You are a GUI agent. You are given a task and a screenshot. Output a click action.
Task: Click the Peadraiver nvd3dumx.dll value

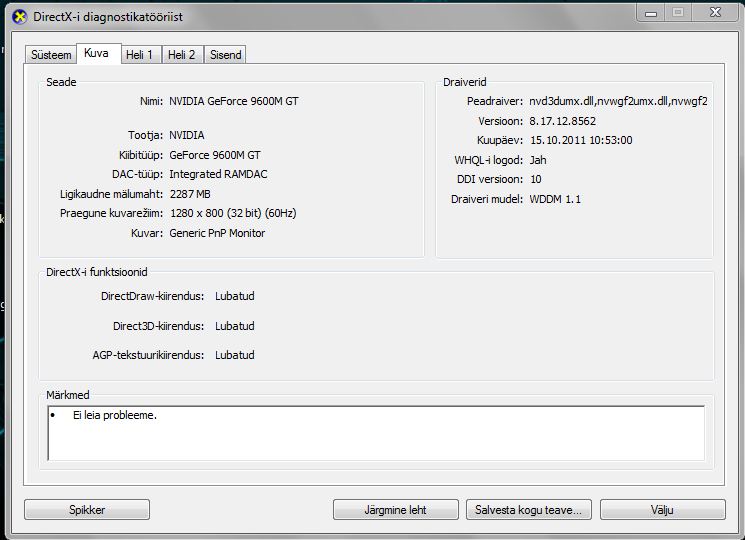coord(618,101)
